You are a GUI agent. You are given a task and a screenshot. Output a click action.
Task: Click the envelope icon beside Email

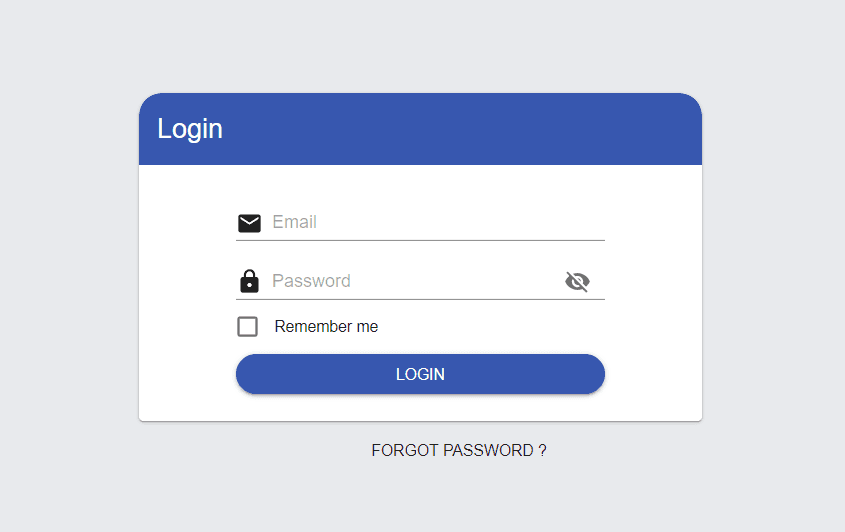click(x=249, y=223)
